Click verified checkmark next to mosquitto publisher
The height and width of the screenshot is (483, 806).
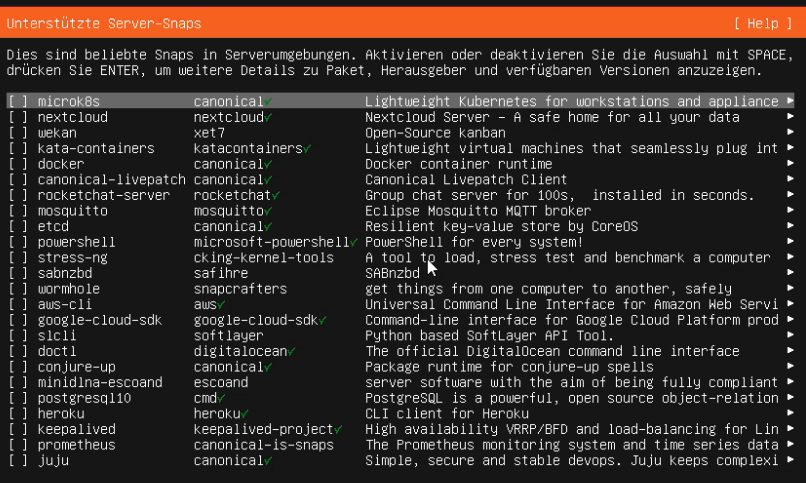tap(268, 211)
